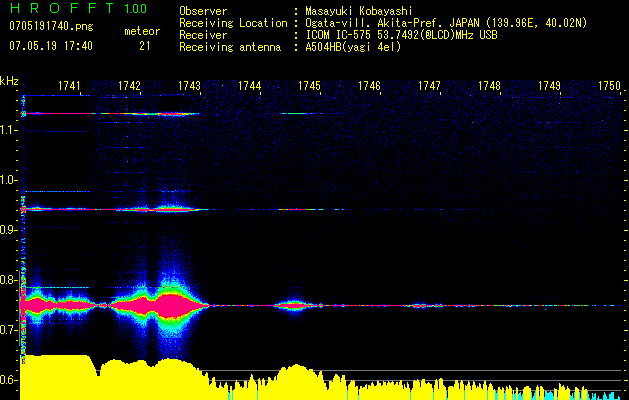Click the 1745 time axis label
Screen dimensions: 629x400
point(310,85)
